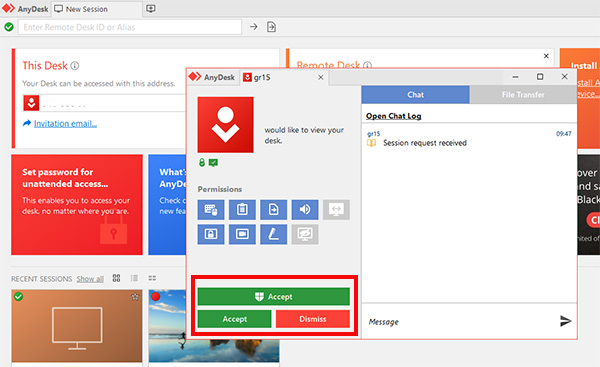Switch to the File Transfer tab

[523, 95]
